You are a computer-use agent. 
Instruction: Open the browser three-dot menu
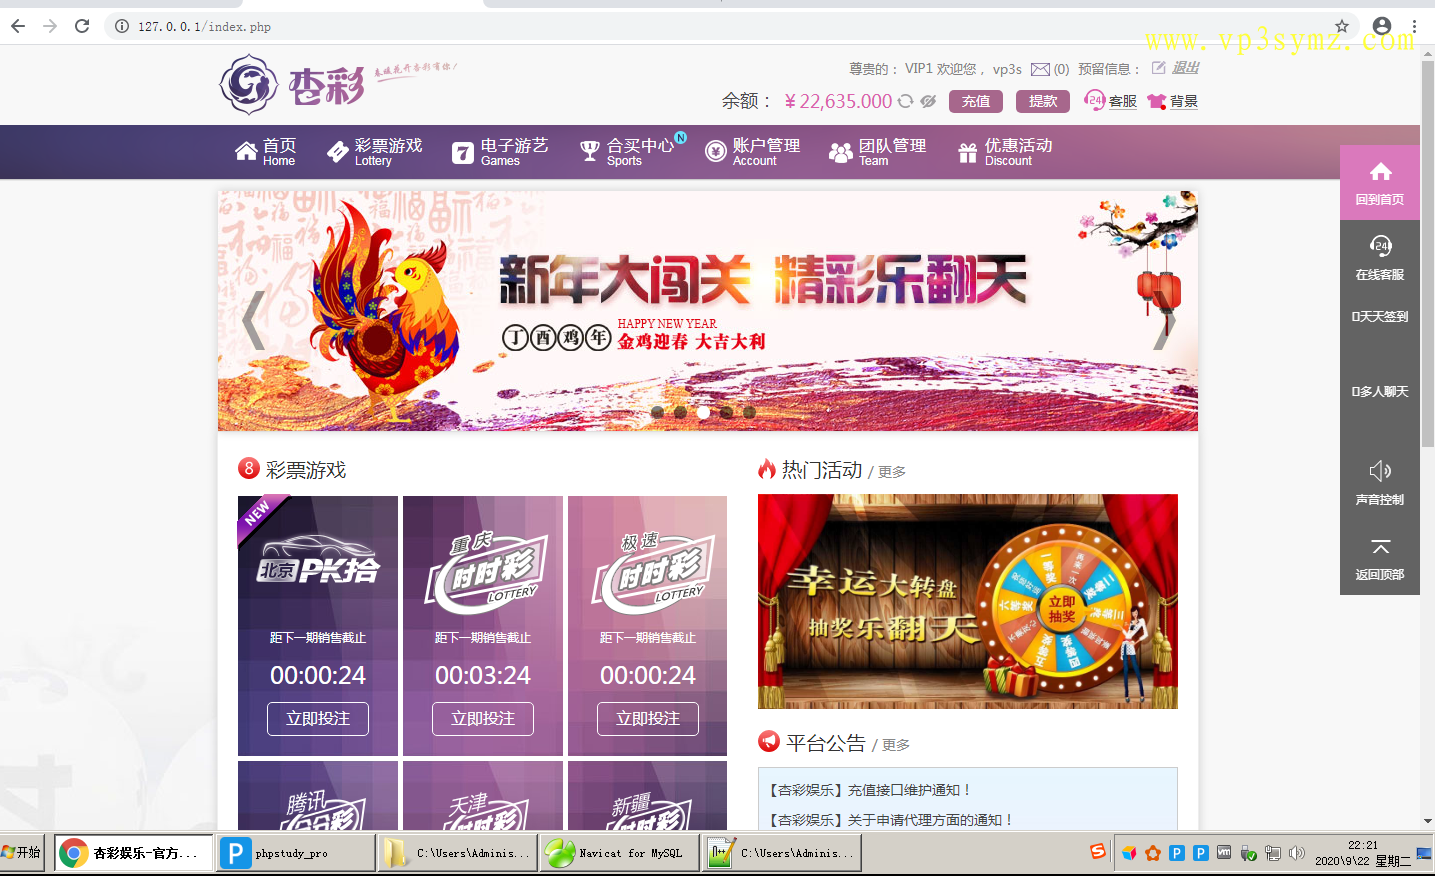pos(1414,26)
